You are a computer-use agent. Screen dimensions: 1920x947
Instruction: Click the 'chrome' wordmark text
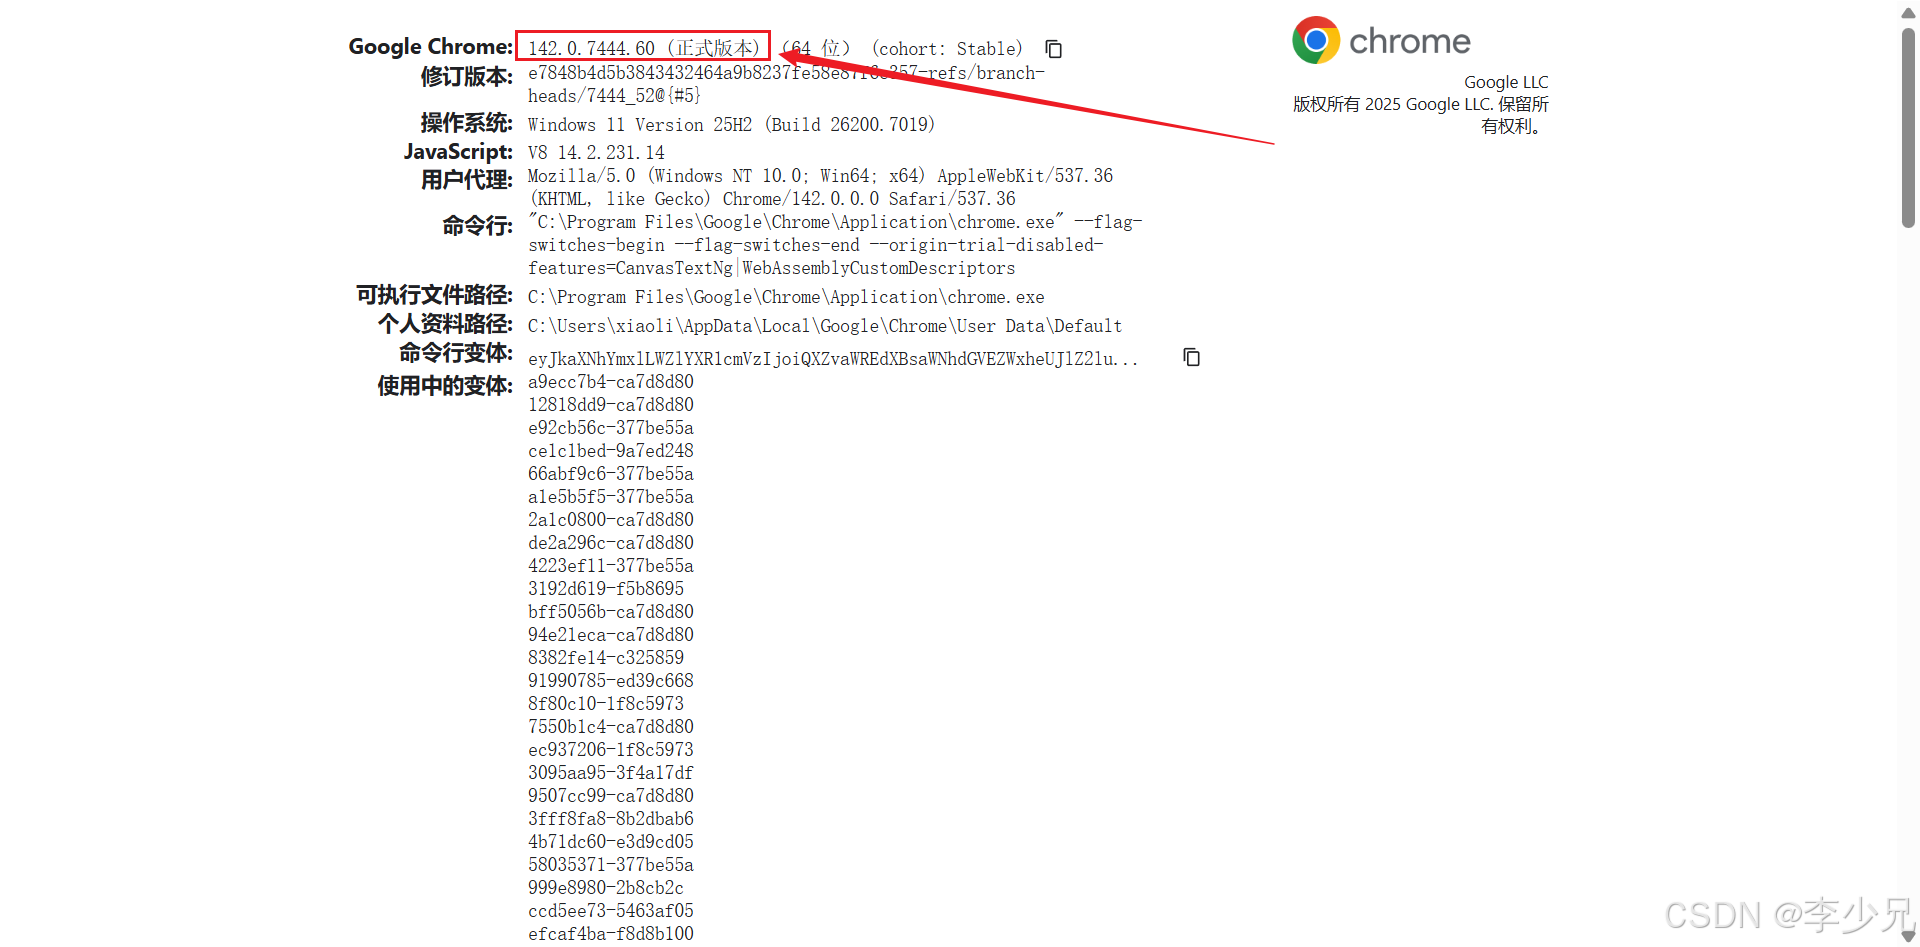[1410, 41]
